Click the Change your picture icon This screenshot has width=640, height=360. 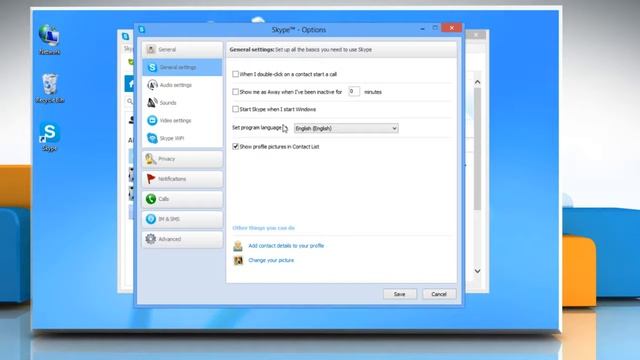(x=238, y=260)
